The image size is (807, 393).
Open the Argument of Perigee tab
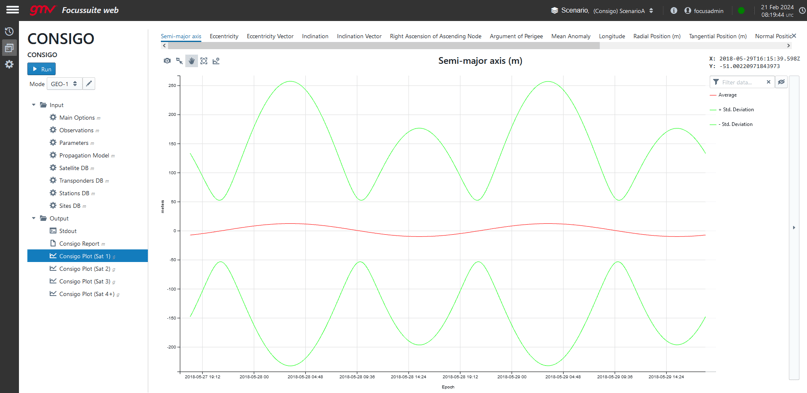coord(516,36)
